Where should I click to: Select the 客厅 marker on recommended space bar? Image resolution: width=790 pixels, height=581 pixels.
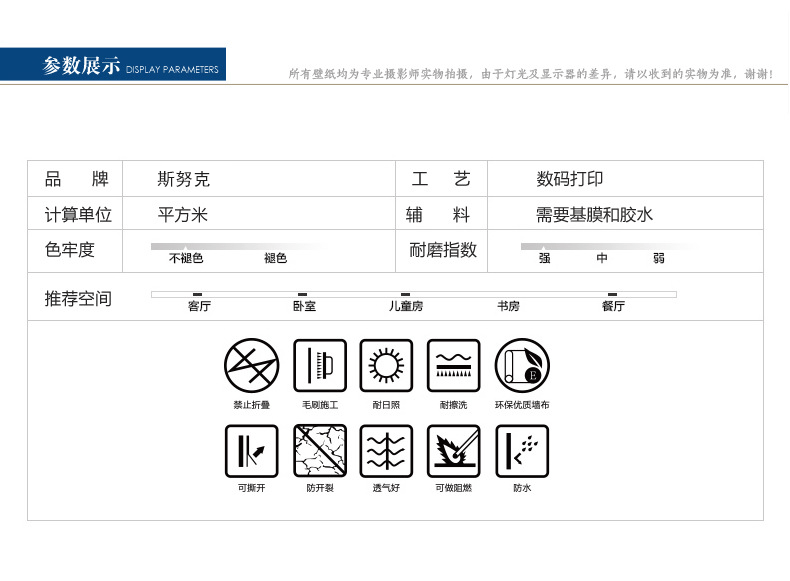(x=198, y=294)
